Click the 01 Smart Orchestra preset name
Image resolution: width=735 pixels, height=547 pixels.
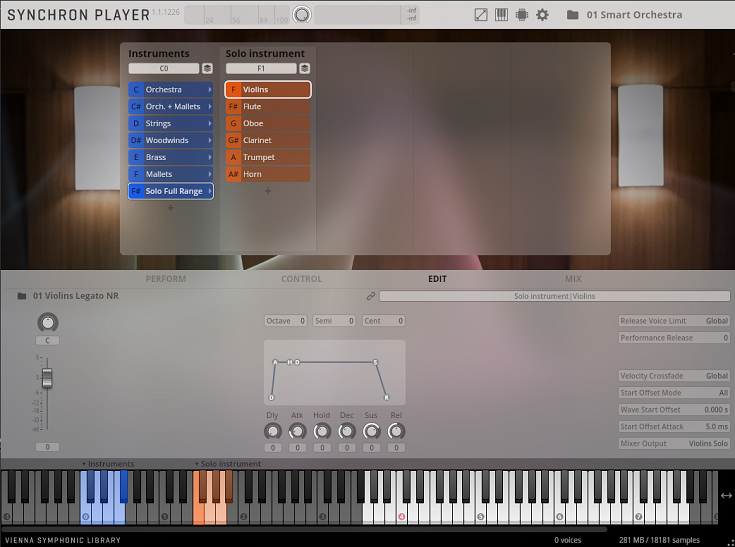(634, 15)
